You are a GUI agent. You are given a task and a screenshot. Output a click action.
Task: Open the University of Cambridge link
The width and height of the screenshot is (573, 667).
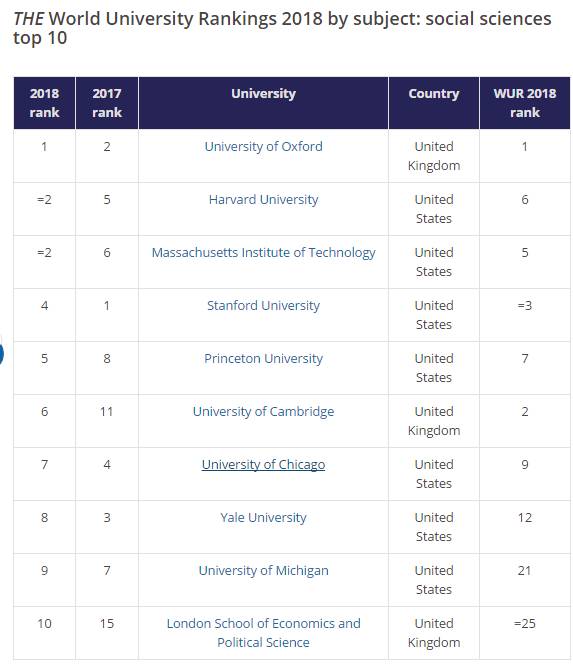pos(263,412)
